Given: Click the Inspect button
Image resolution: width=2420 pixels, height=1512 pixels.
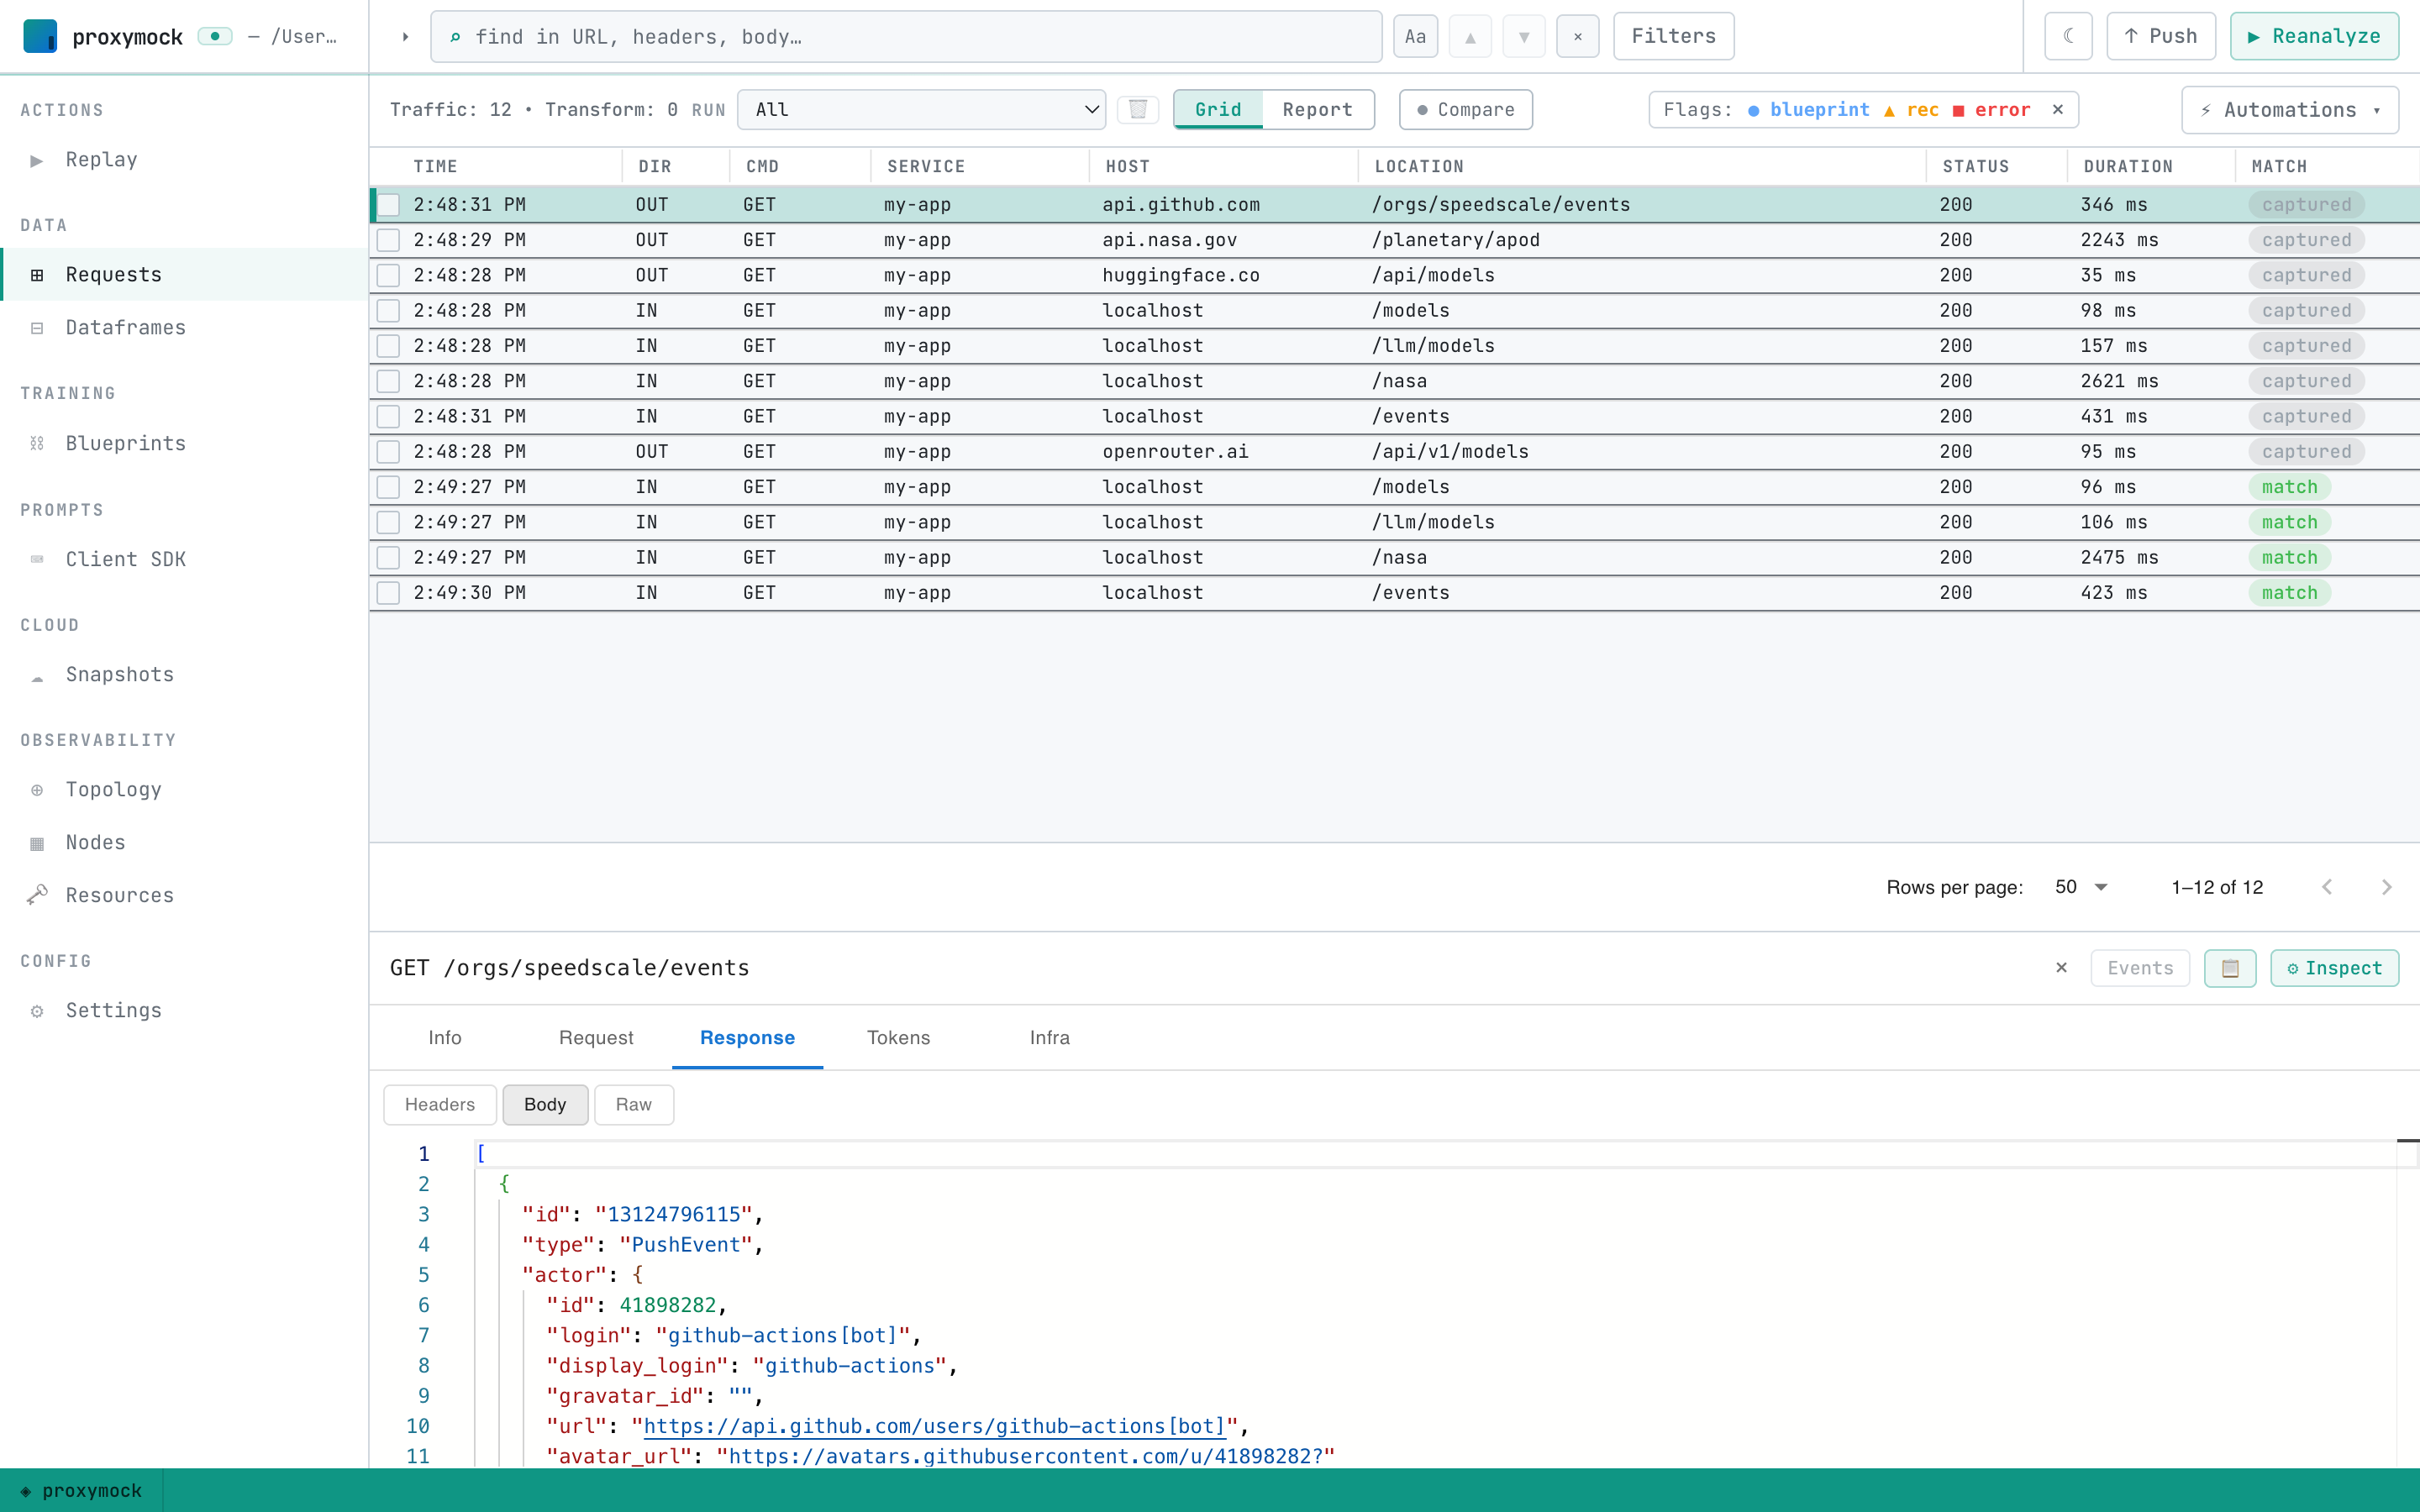Looking at the screenshot, I should (x=2334, y=968).
